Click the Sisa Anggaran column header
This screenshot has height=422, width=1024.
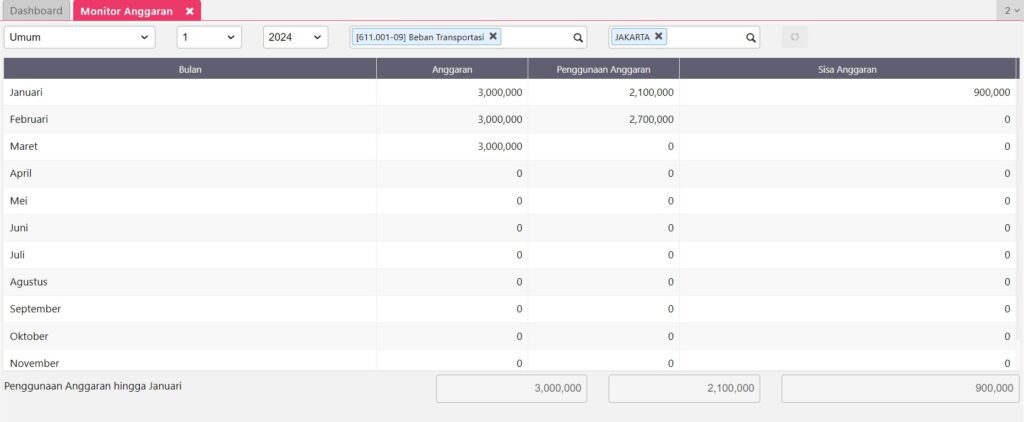tap(847, 69)
